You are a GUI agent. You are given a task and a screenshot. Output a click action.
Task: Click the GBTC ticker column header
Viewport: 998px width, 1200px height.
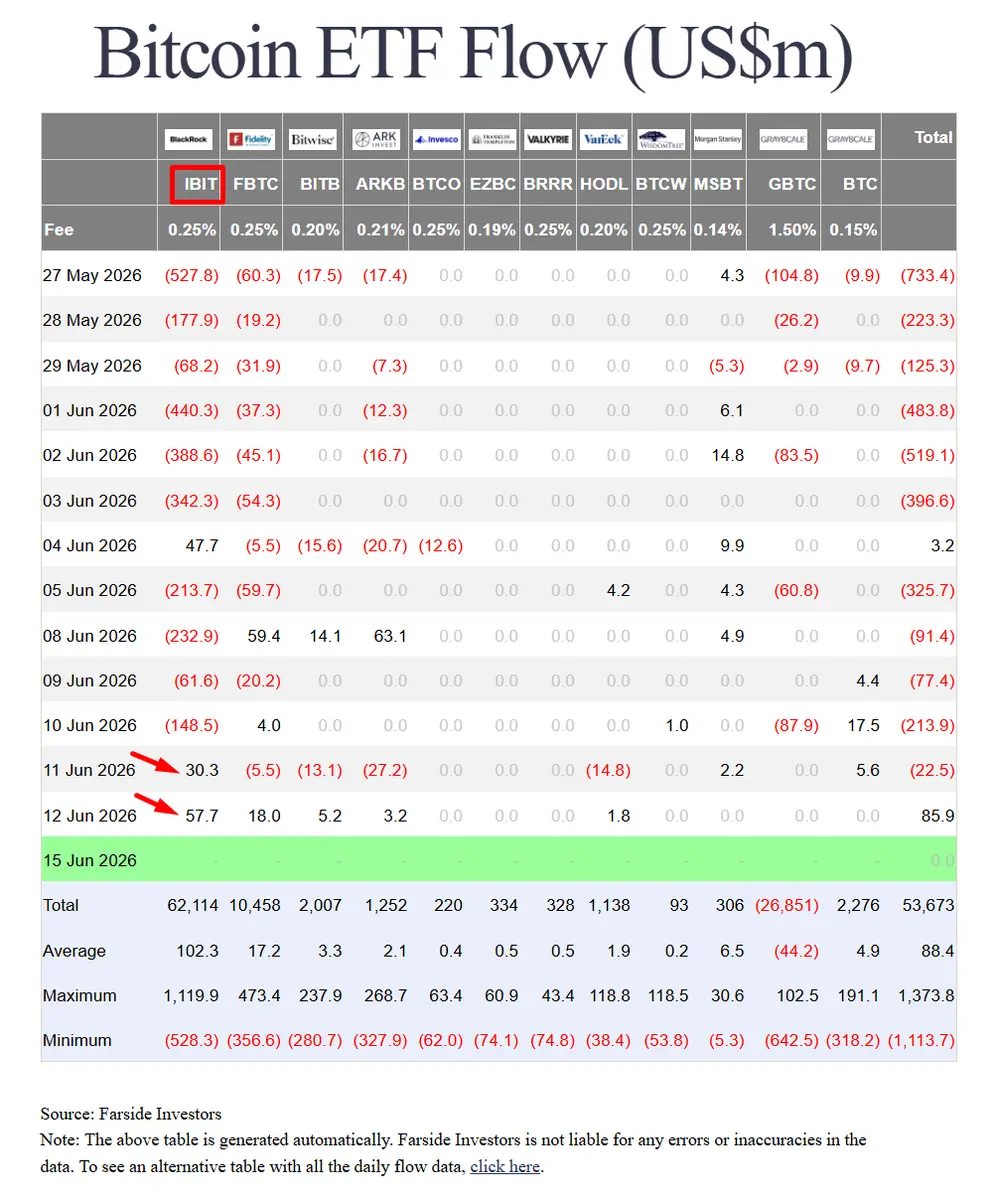click(792, 184)
